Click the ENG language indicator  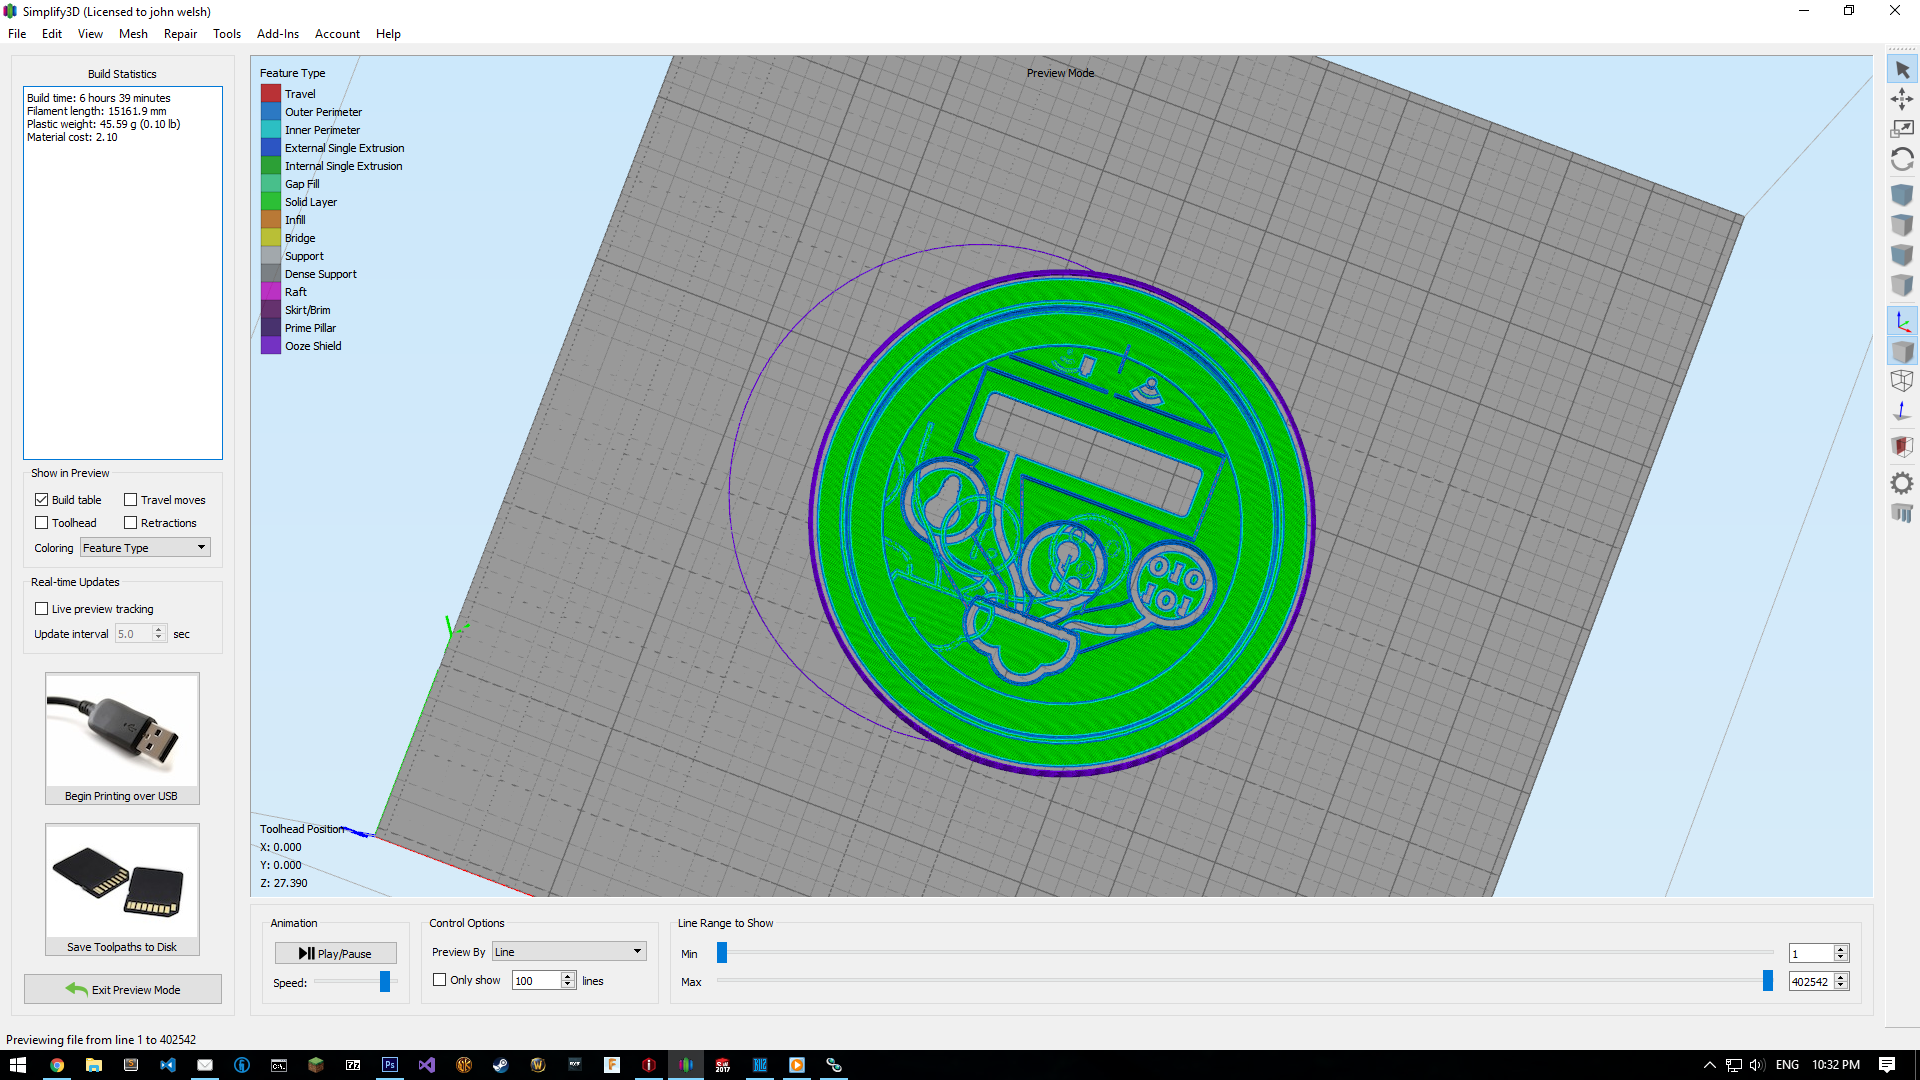point(1787,1065)
